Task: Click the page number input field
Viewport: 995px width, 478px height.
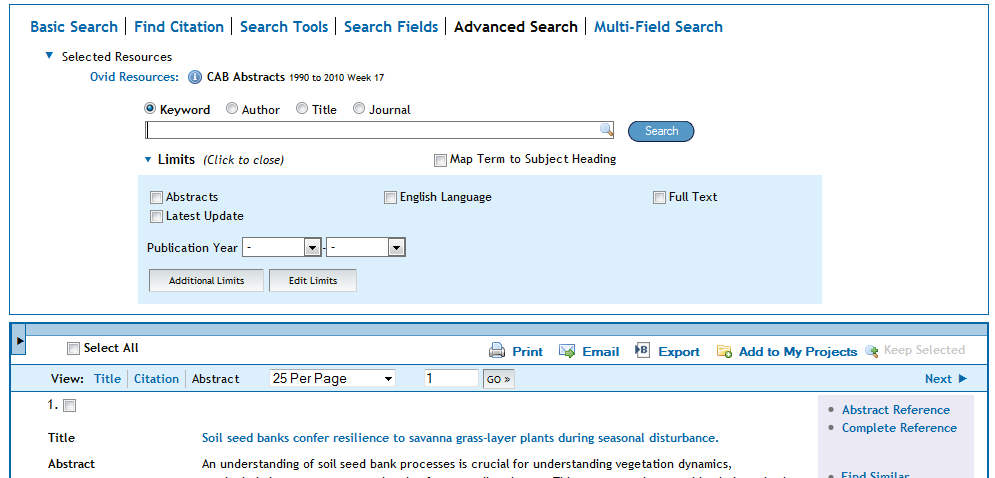Action: [x=451, y=378]
